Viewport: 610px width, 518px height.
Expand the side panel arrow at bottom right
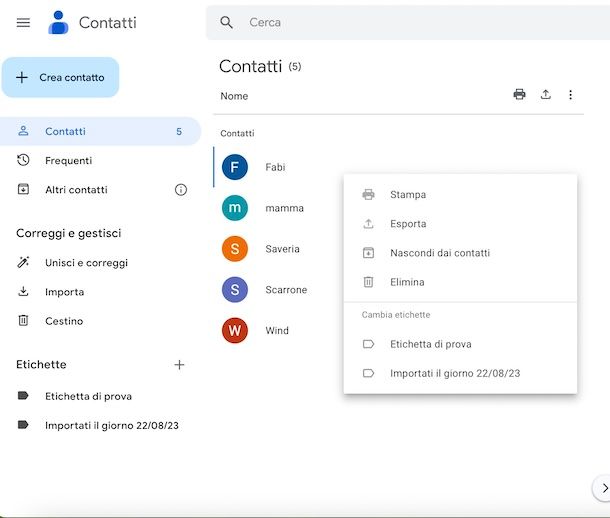[603, 488]
